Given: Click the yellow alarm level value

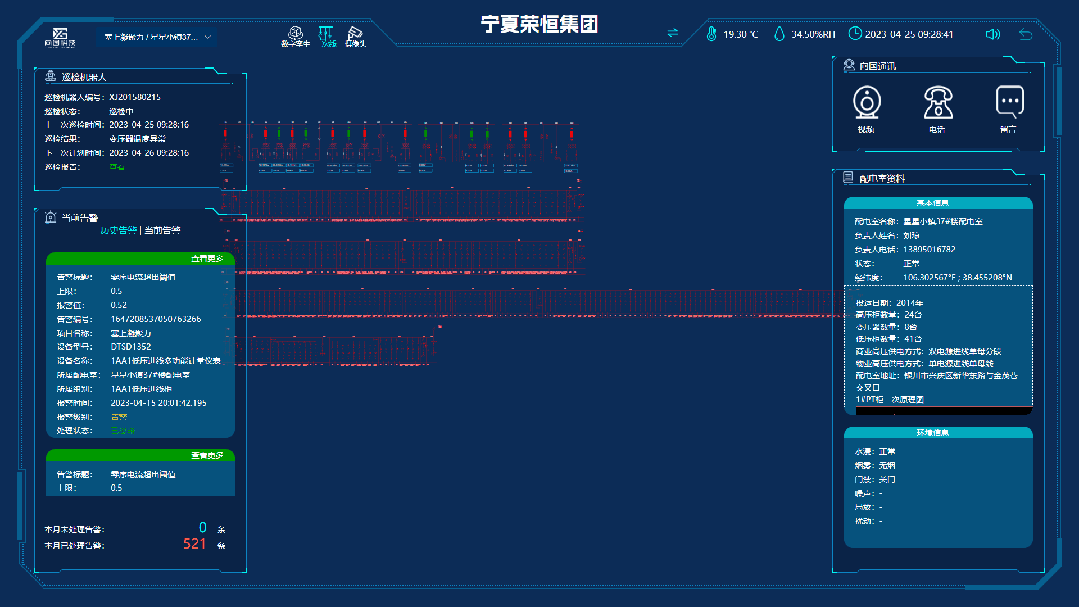Looking at the screenshot, I should click(x=118, y=417).
